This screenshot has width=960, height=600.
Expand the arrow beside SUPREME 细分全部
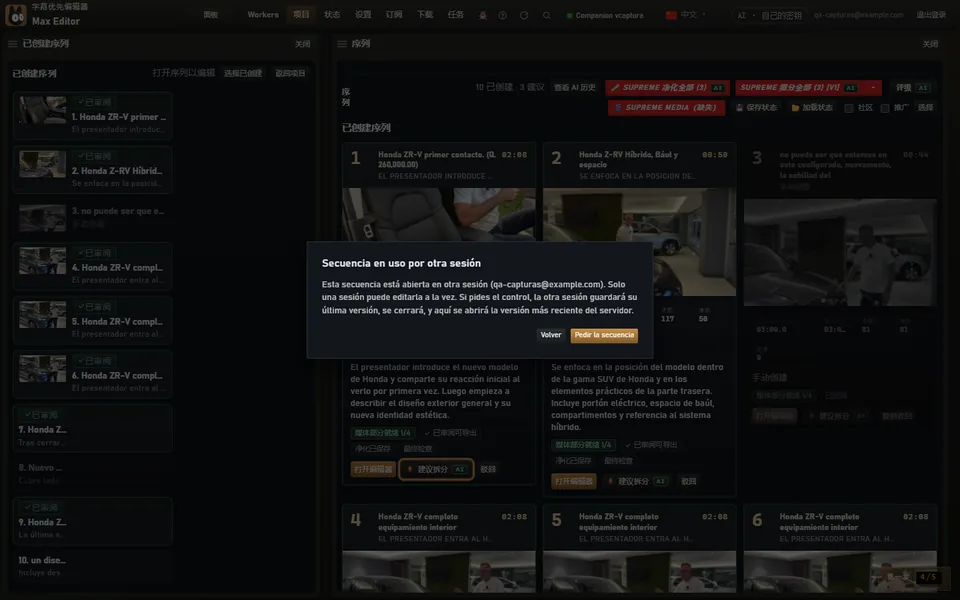click(x=873, y=88)
